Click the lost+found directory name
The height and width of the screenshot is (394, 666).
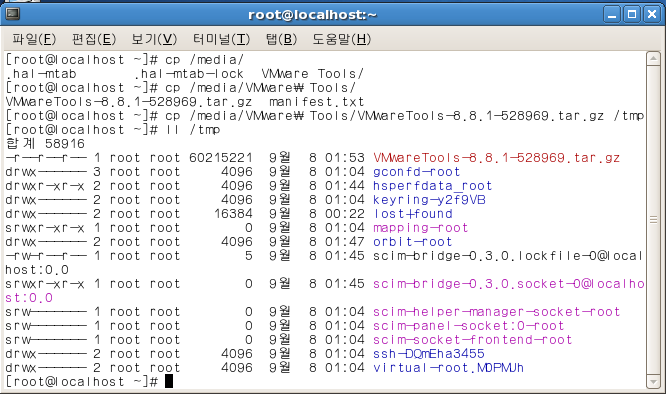pyautogui.click(x=412, y=214)
